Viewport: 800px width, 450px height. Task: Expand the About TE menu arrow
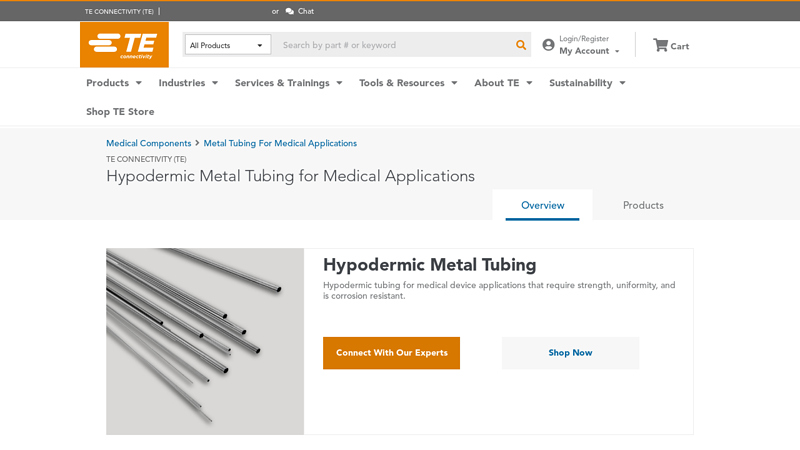(529, 83)
